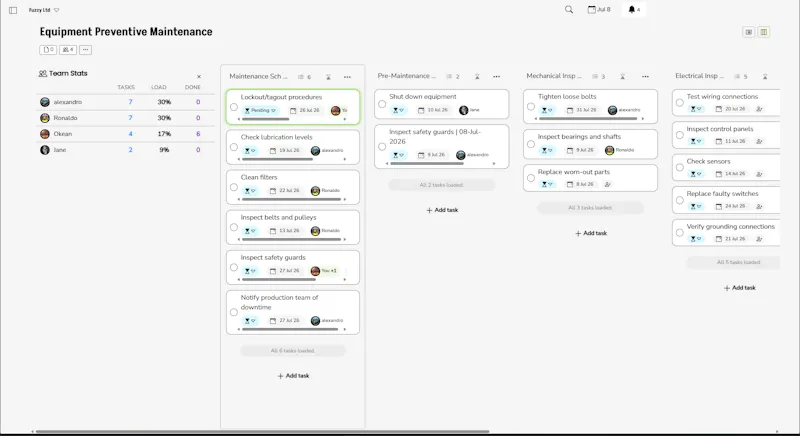
Task: Open date picker on Clean filters
Action: [285, 191]
